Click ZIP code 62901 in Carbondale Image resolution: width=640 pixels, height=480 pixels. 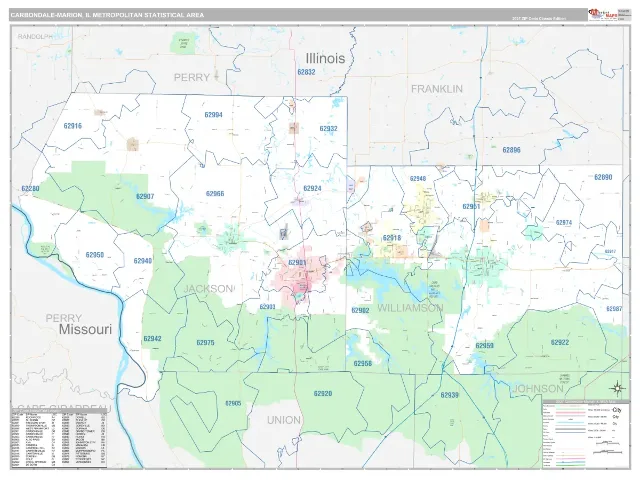tap(297, 262)
